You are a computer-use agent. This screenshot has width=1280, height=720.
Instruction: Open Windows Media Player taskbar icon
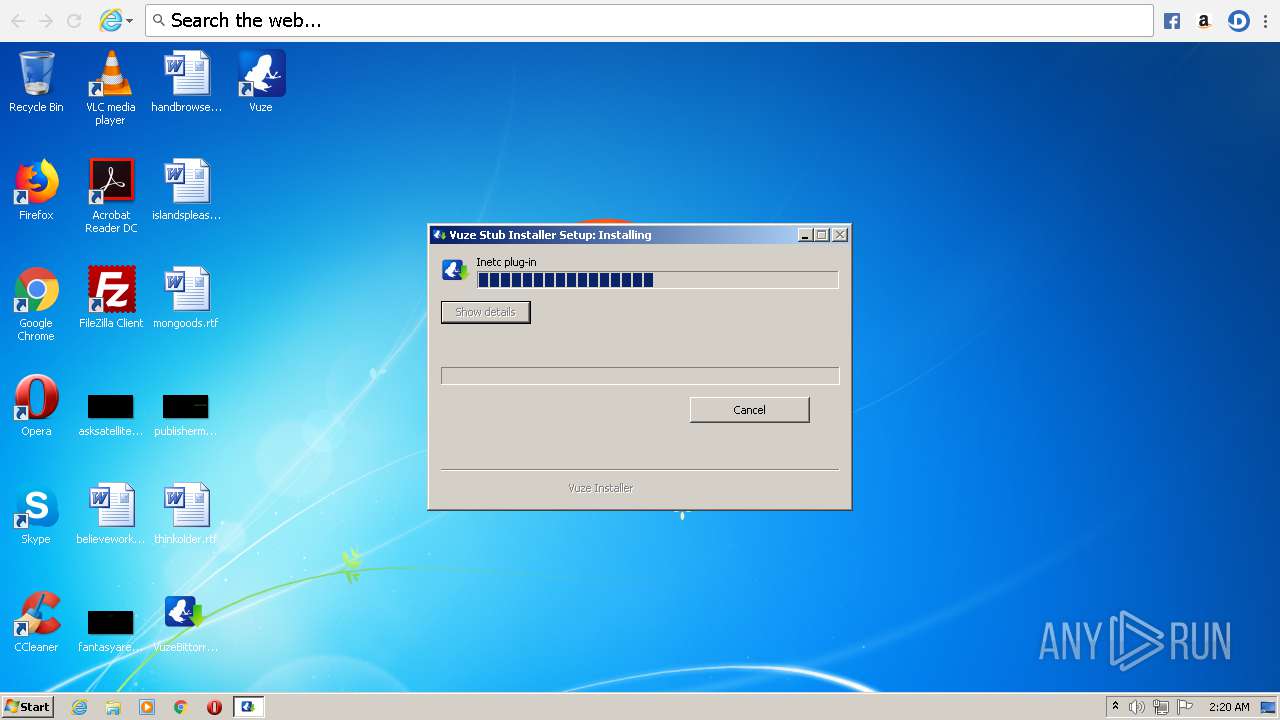[147, 707]
